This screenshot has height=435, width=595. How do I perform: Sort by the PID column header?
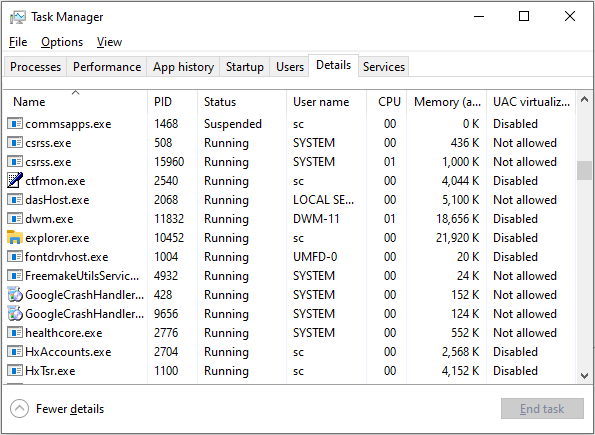173,101
